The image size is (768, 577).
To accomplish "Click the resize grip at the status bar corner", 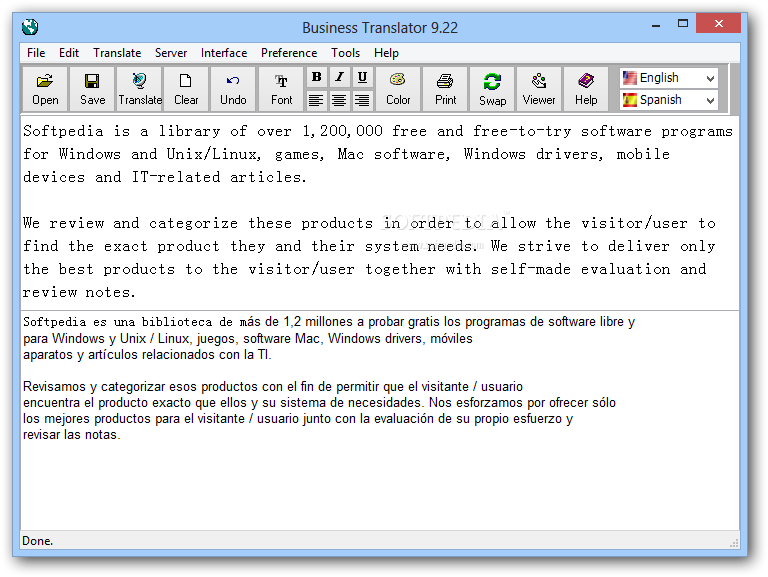I will 734,543.
